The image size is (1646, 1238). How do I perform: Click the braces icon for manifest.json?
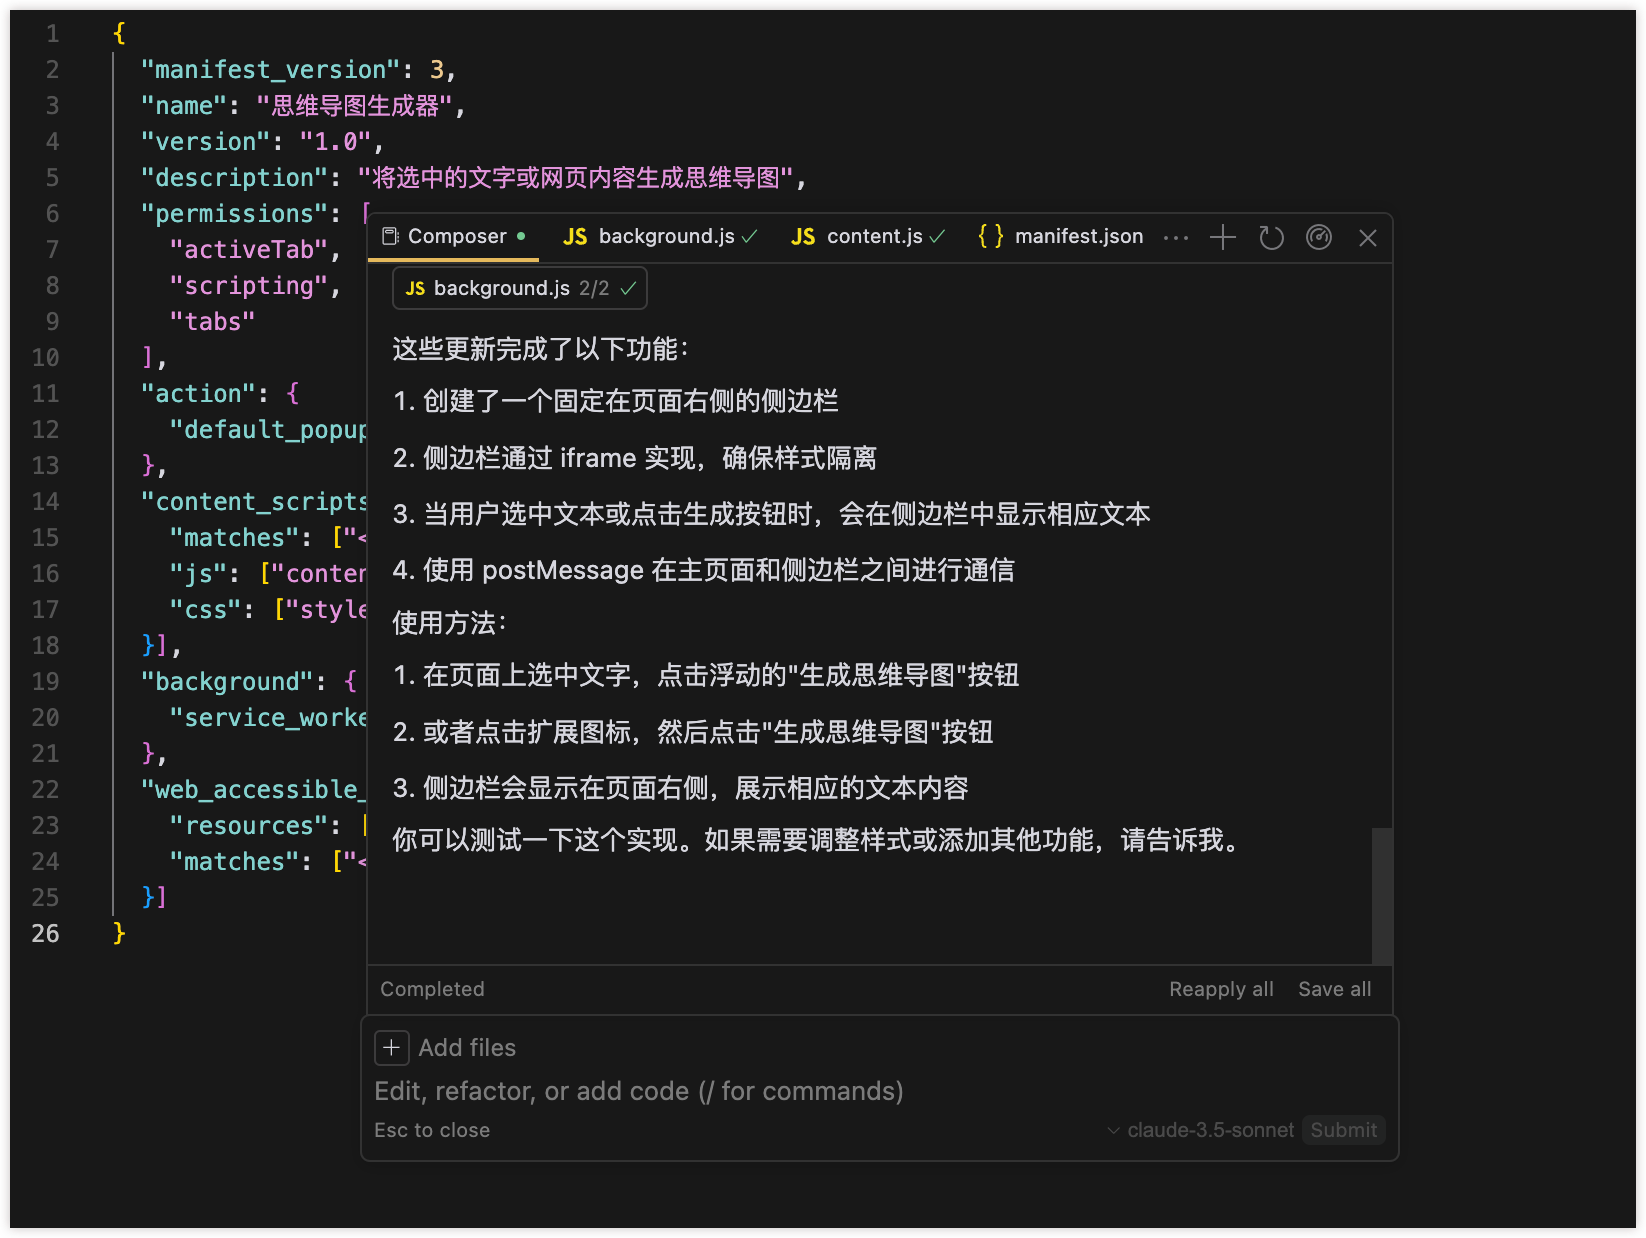point(990,236)
